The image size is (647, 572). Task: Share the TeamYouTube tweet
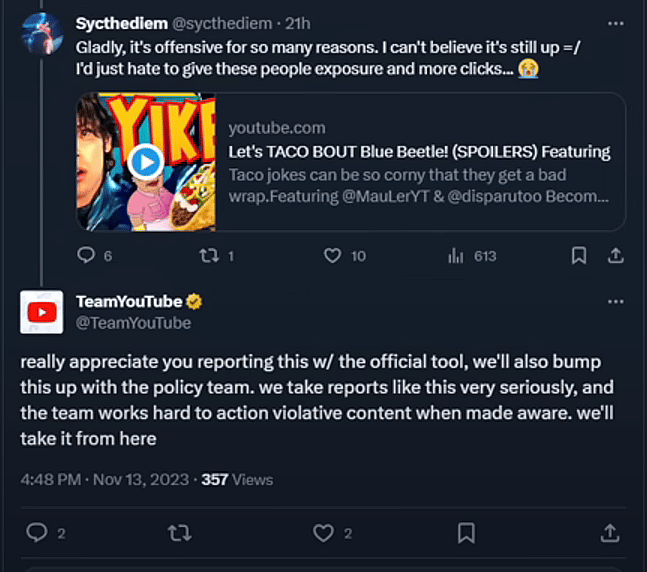[x=609, y=533]
